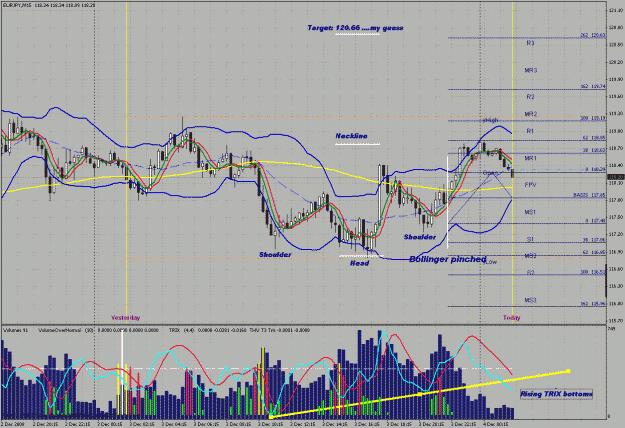
Task: Click the '115.70' price axis label
Action: (x=616, y=320)
